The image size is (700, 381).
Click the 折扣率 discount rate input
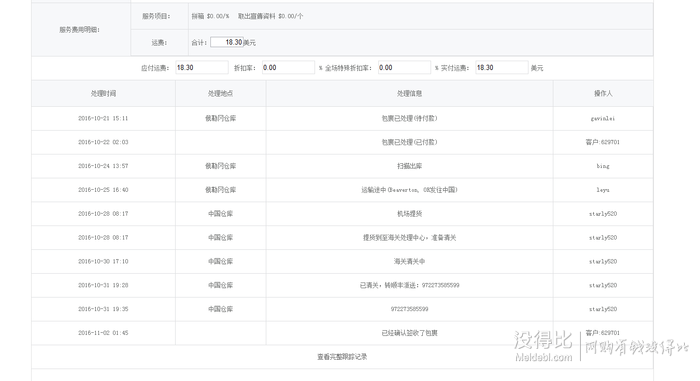click(288, 67)
